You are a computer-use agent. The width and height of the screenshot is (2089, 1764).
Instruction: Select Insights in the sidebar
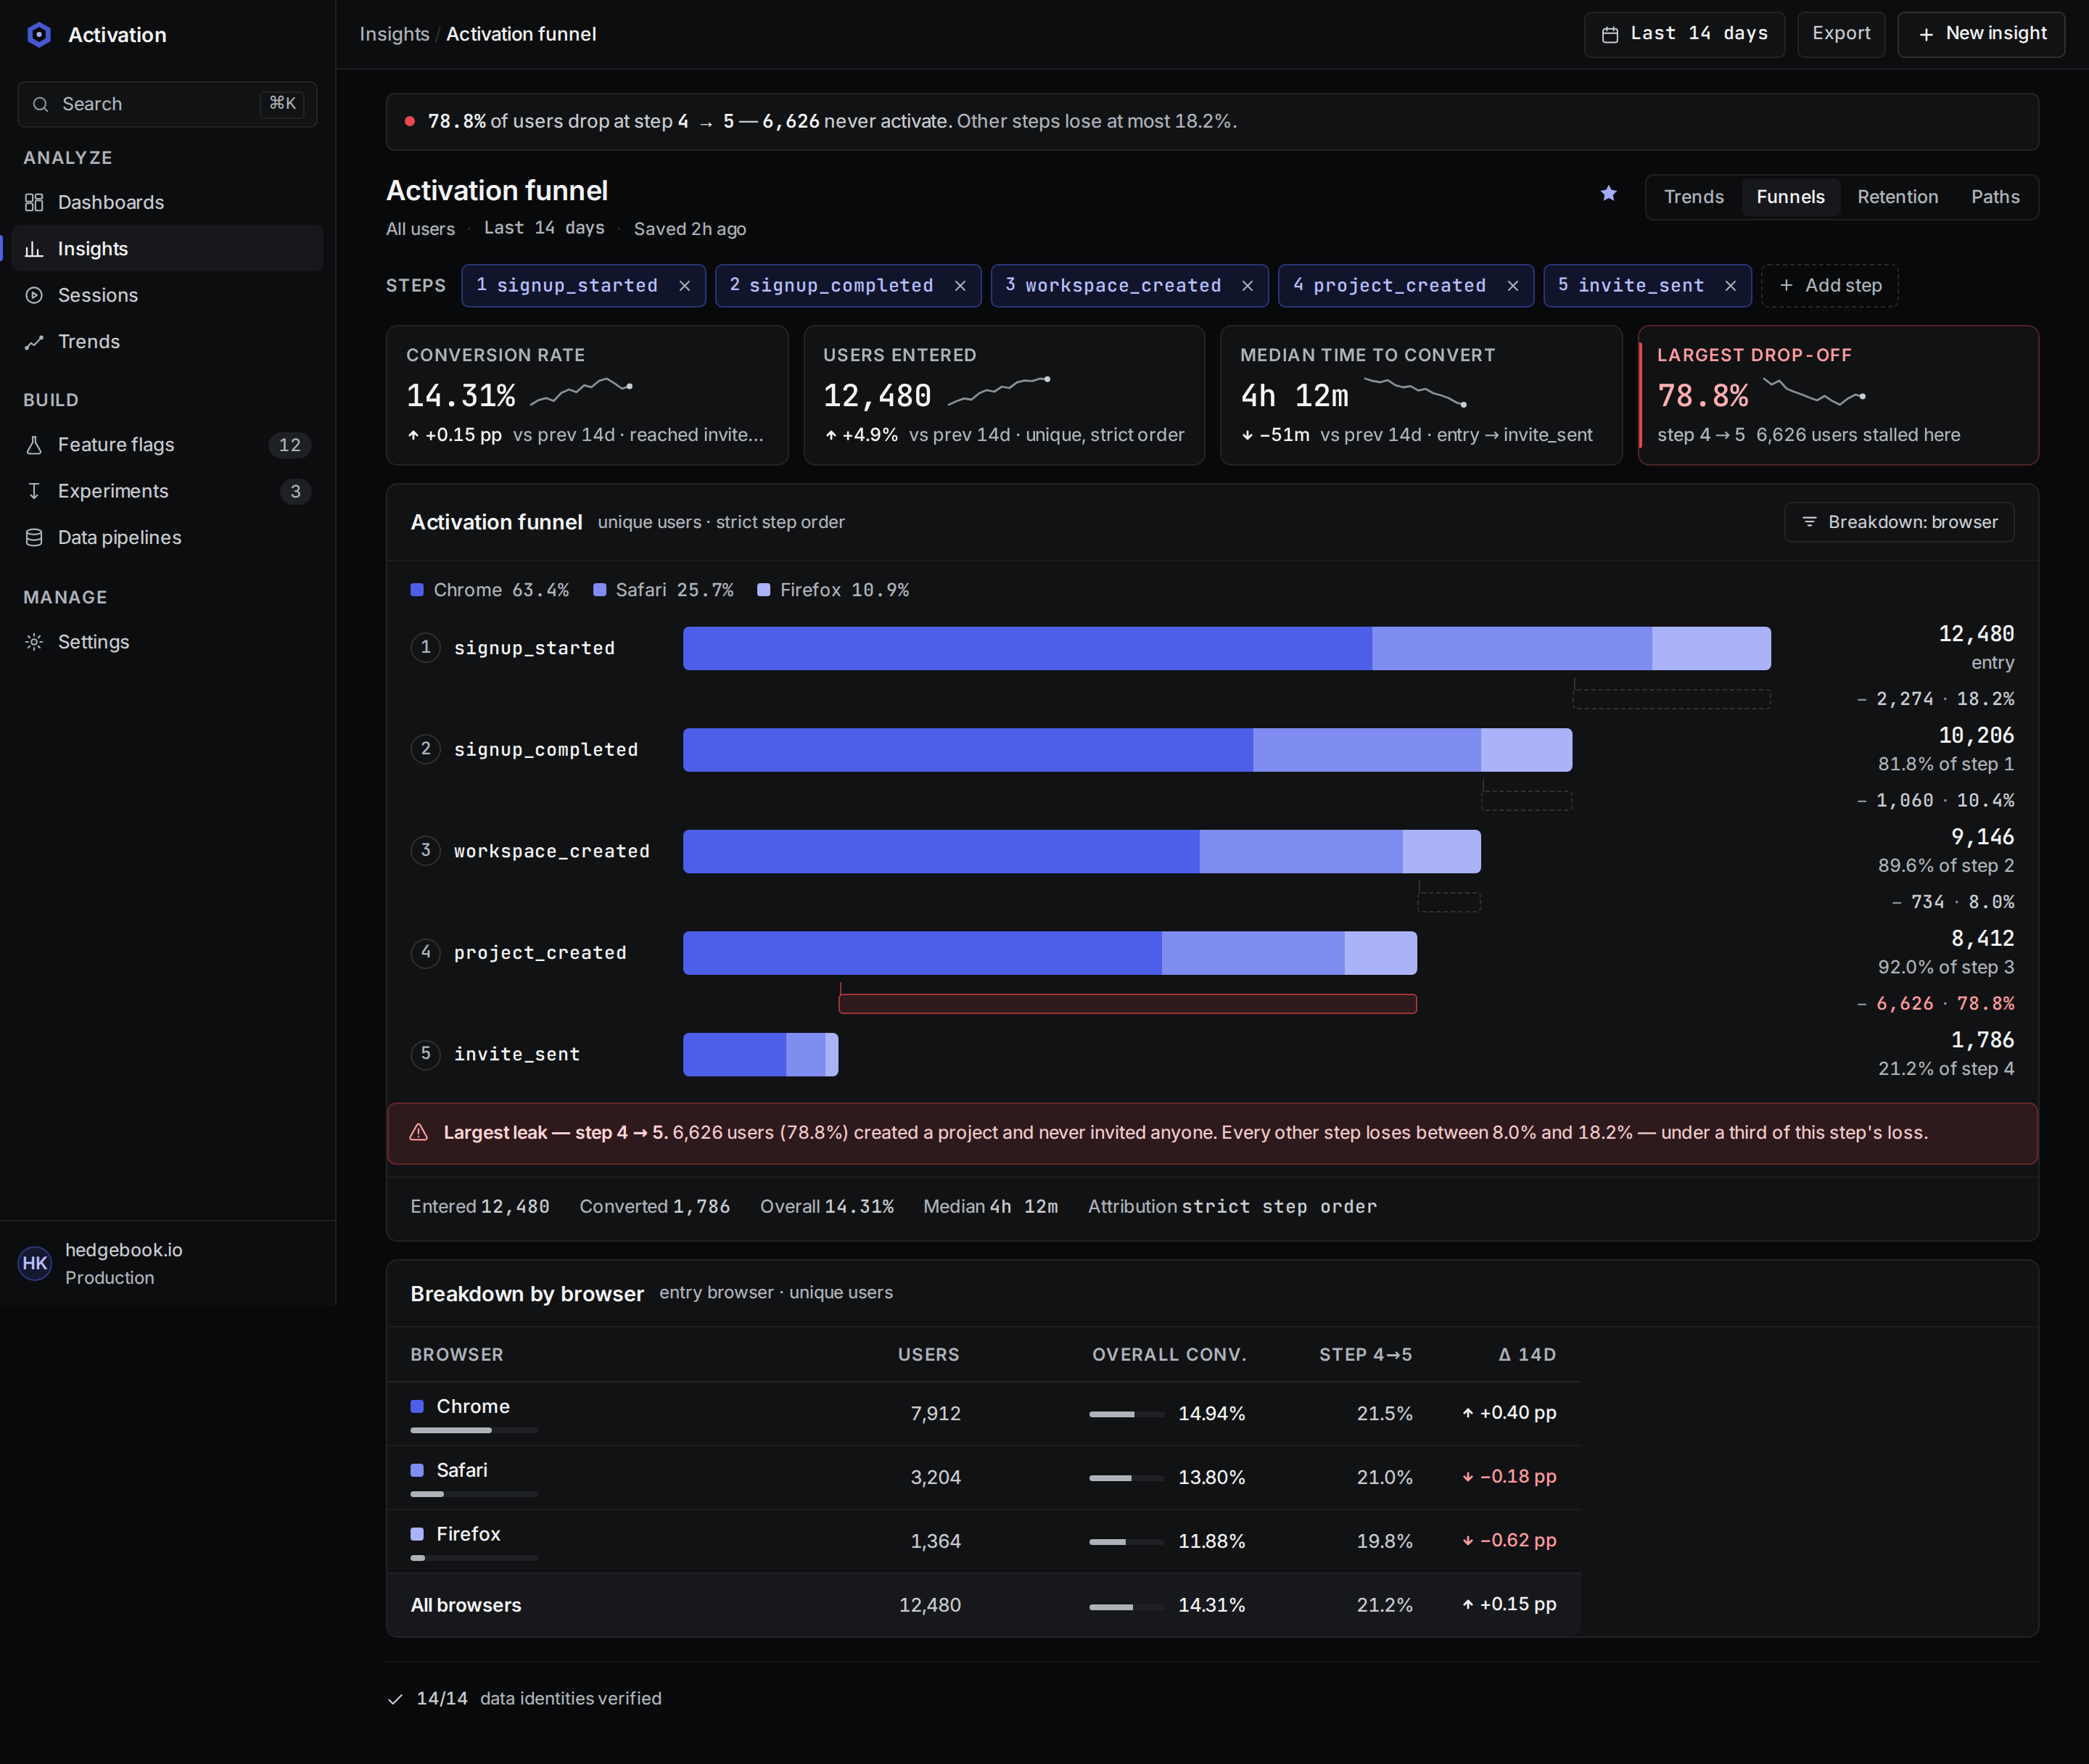point(167,248)
